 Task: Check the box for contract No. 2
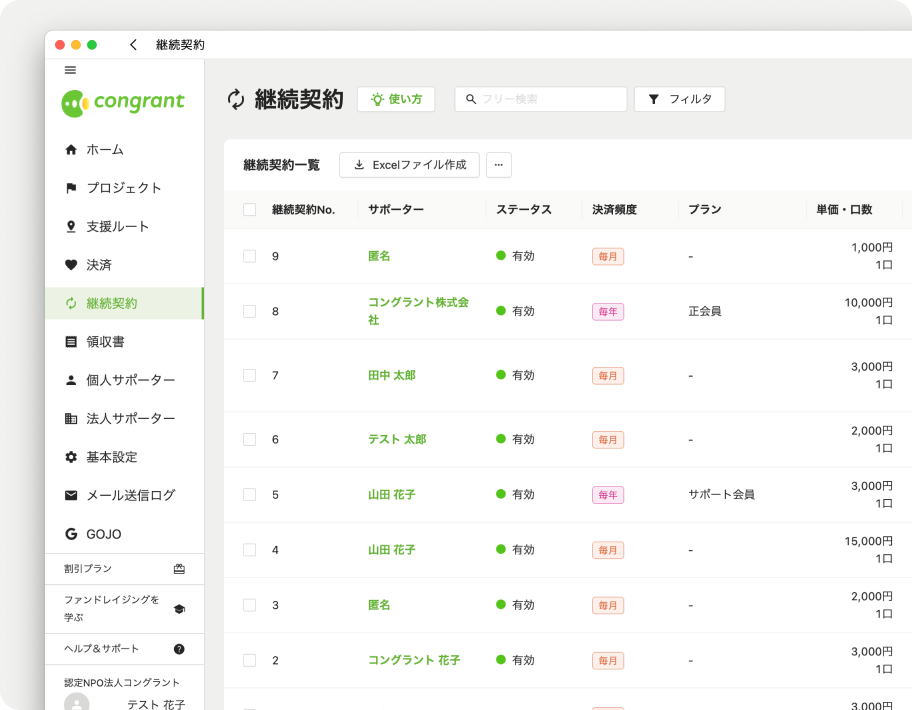tap(250, 660)
